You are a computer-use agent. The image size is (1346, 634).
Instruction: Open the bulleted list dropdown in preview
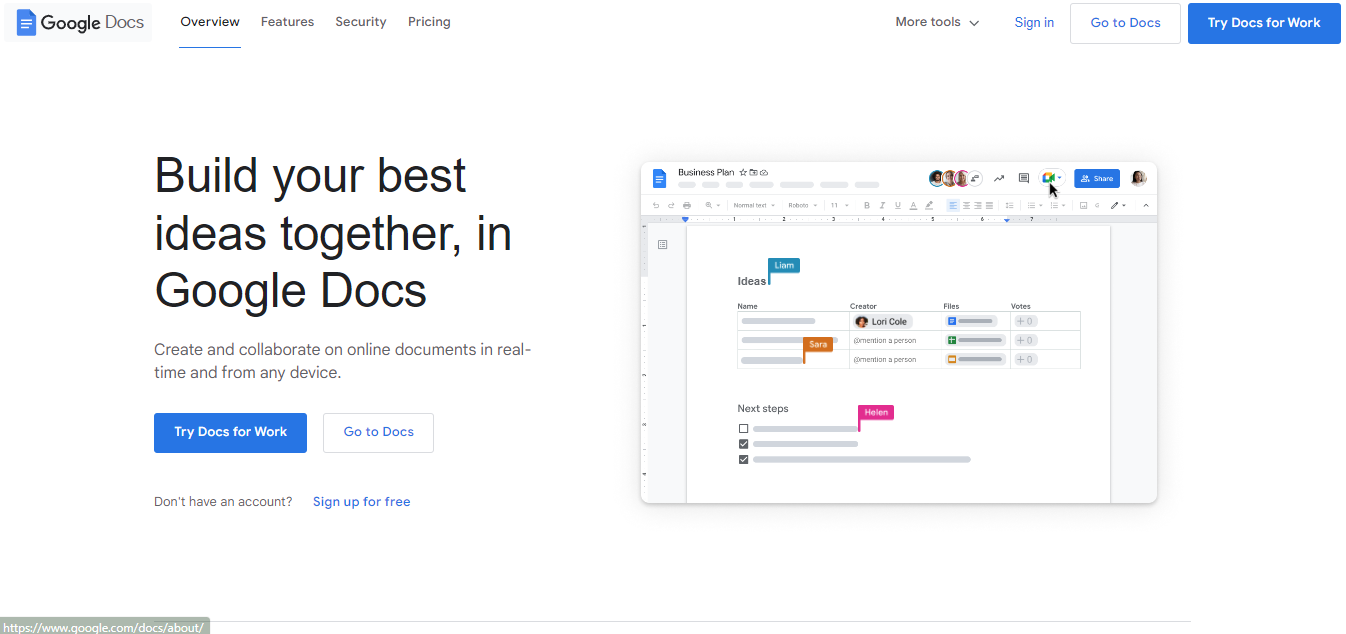(x=1041, y=205)
